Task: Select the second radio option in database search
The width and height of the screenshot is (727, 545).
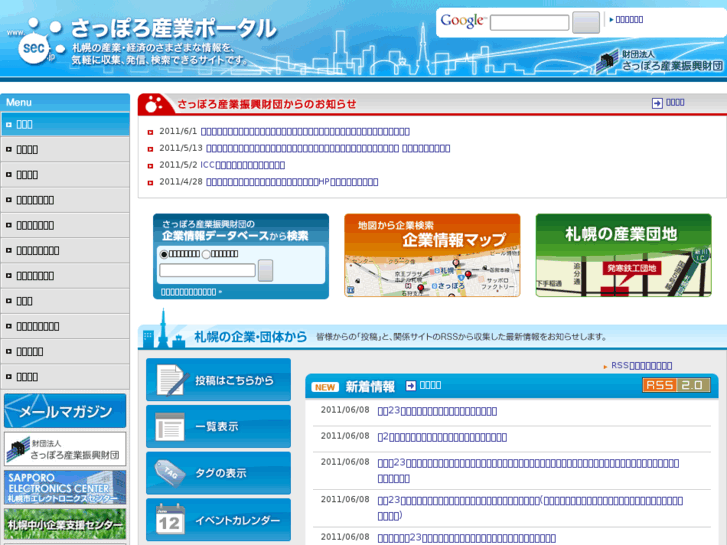Action: coord(206,254)
